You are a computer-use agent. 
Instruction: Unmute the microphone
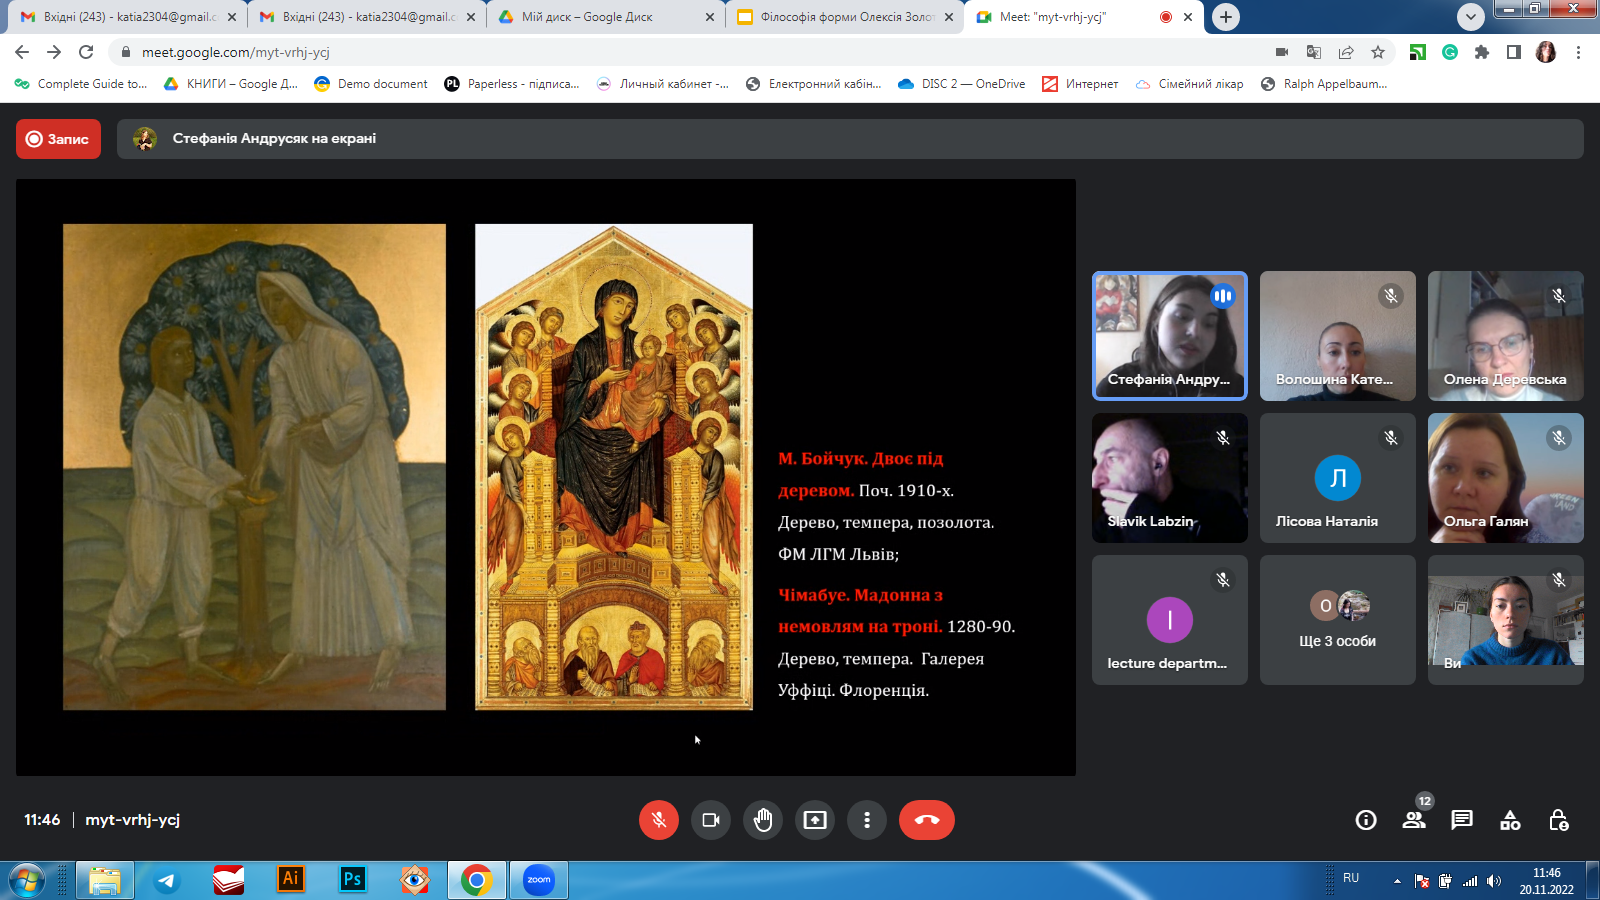[659, 820]
